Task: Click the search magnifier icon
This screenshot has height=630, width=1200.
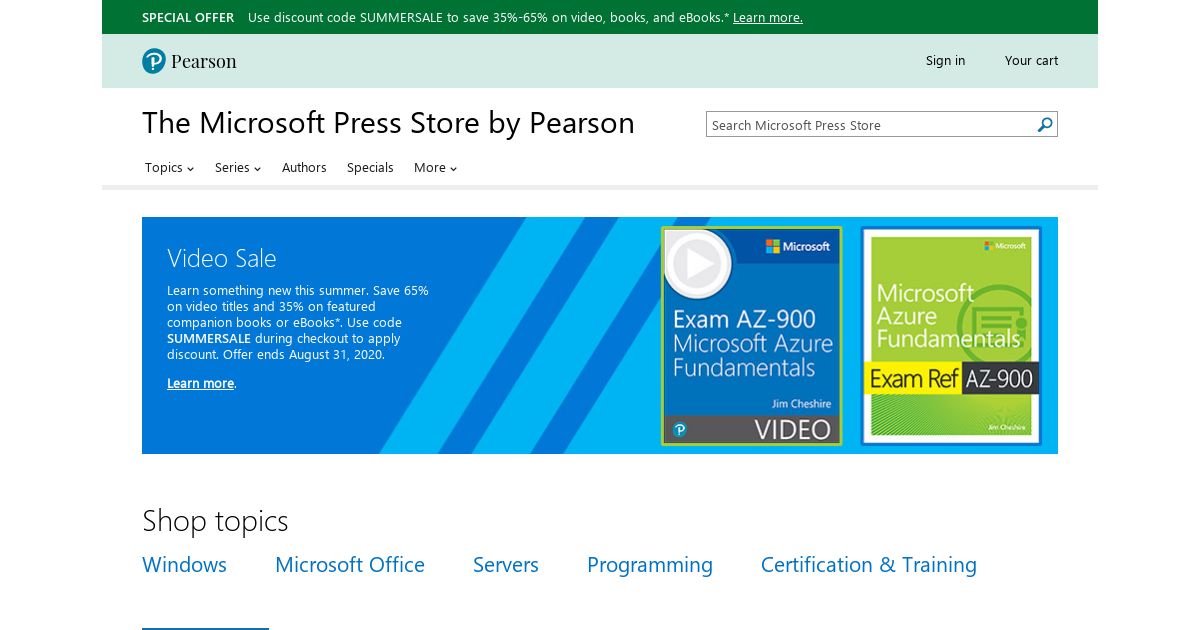Action: (x=1045, y=125)
